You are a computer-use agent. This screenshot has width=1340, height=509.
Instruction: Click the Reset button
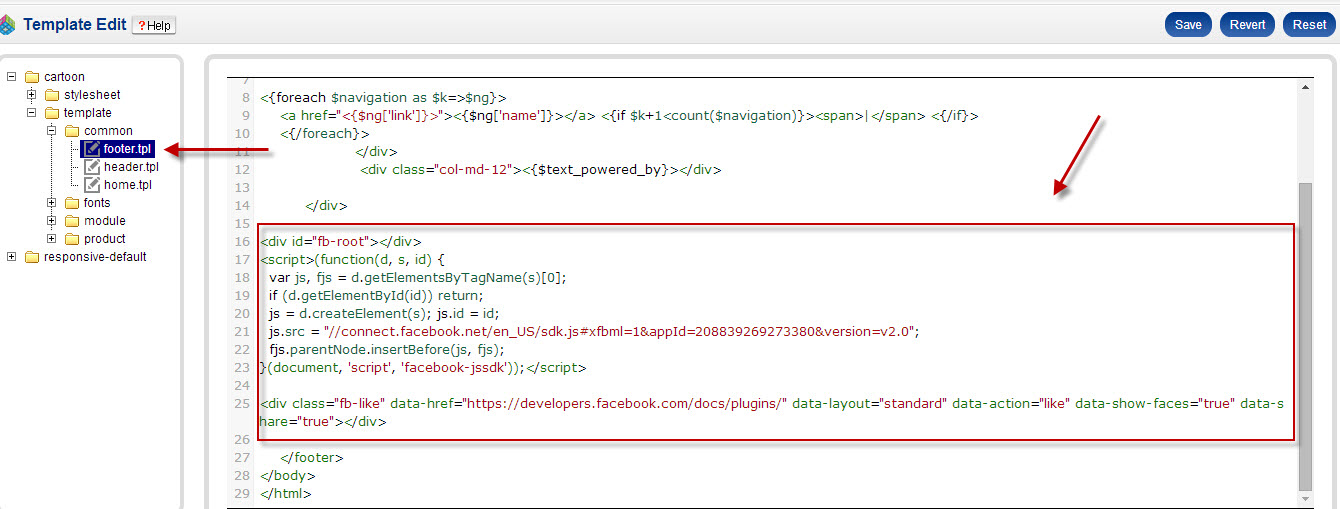[1309, 24]
